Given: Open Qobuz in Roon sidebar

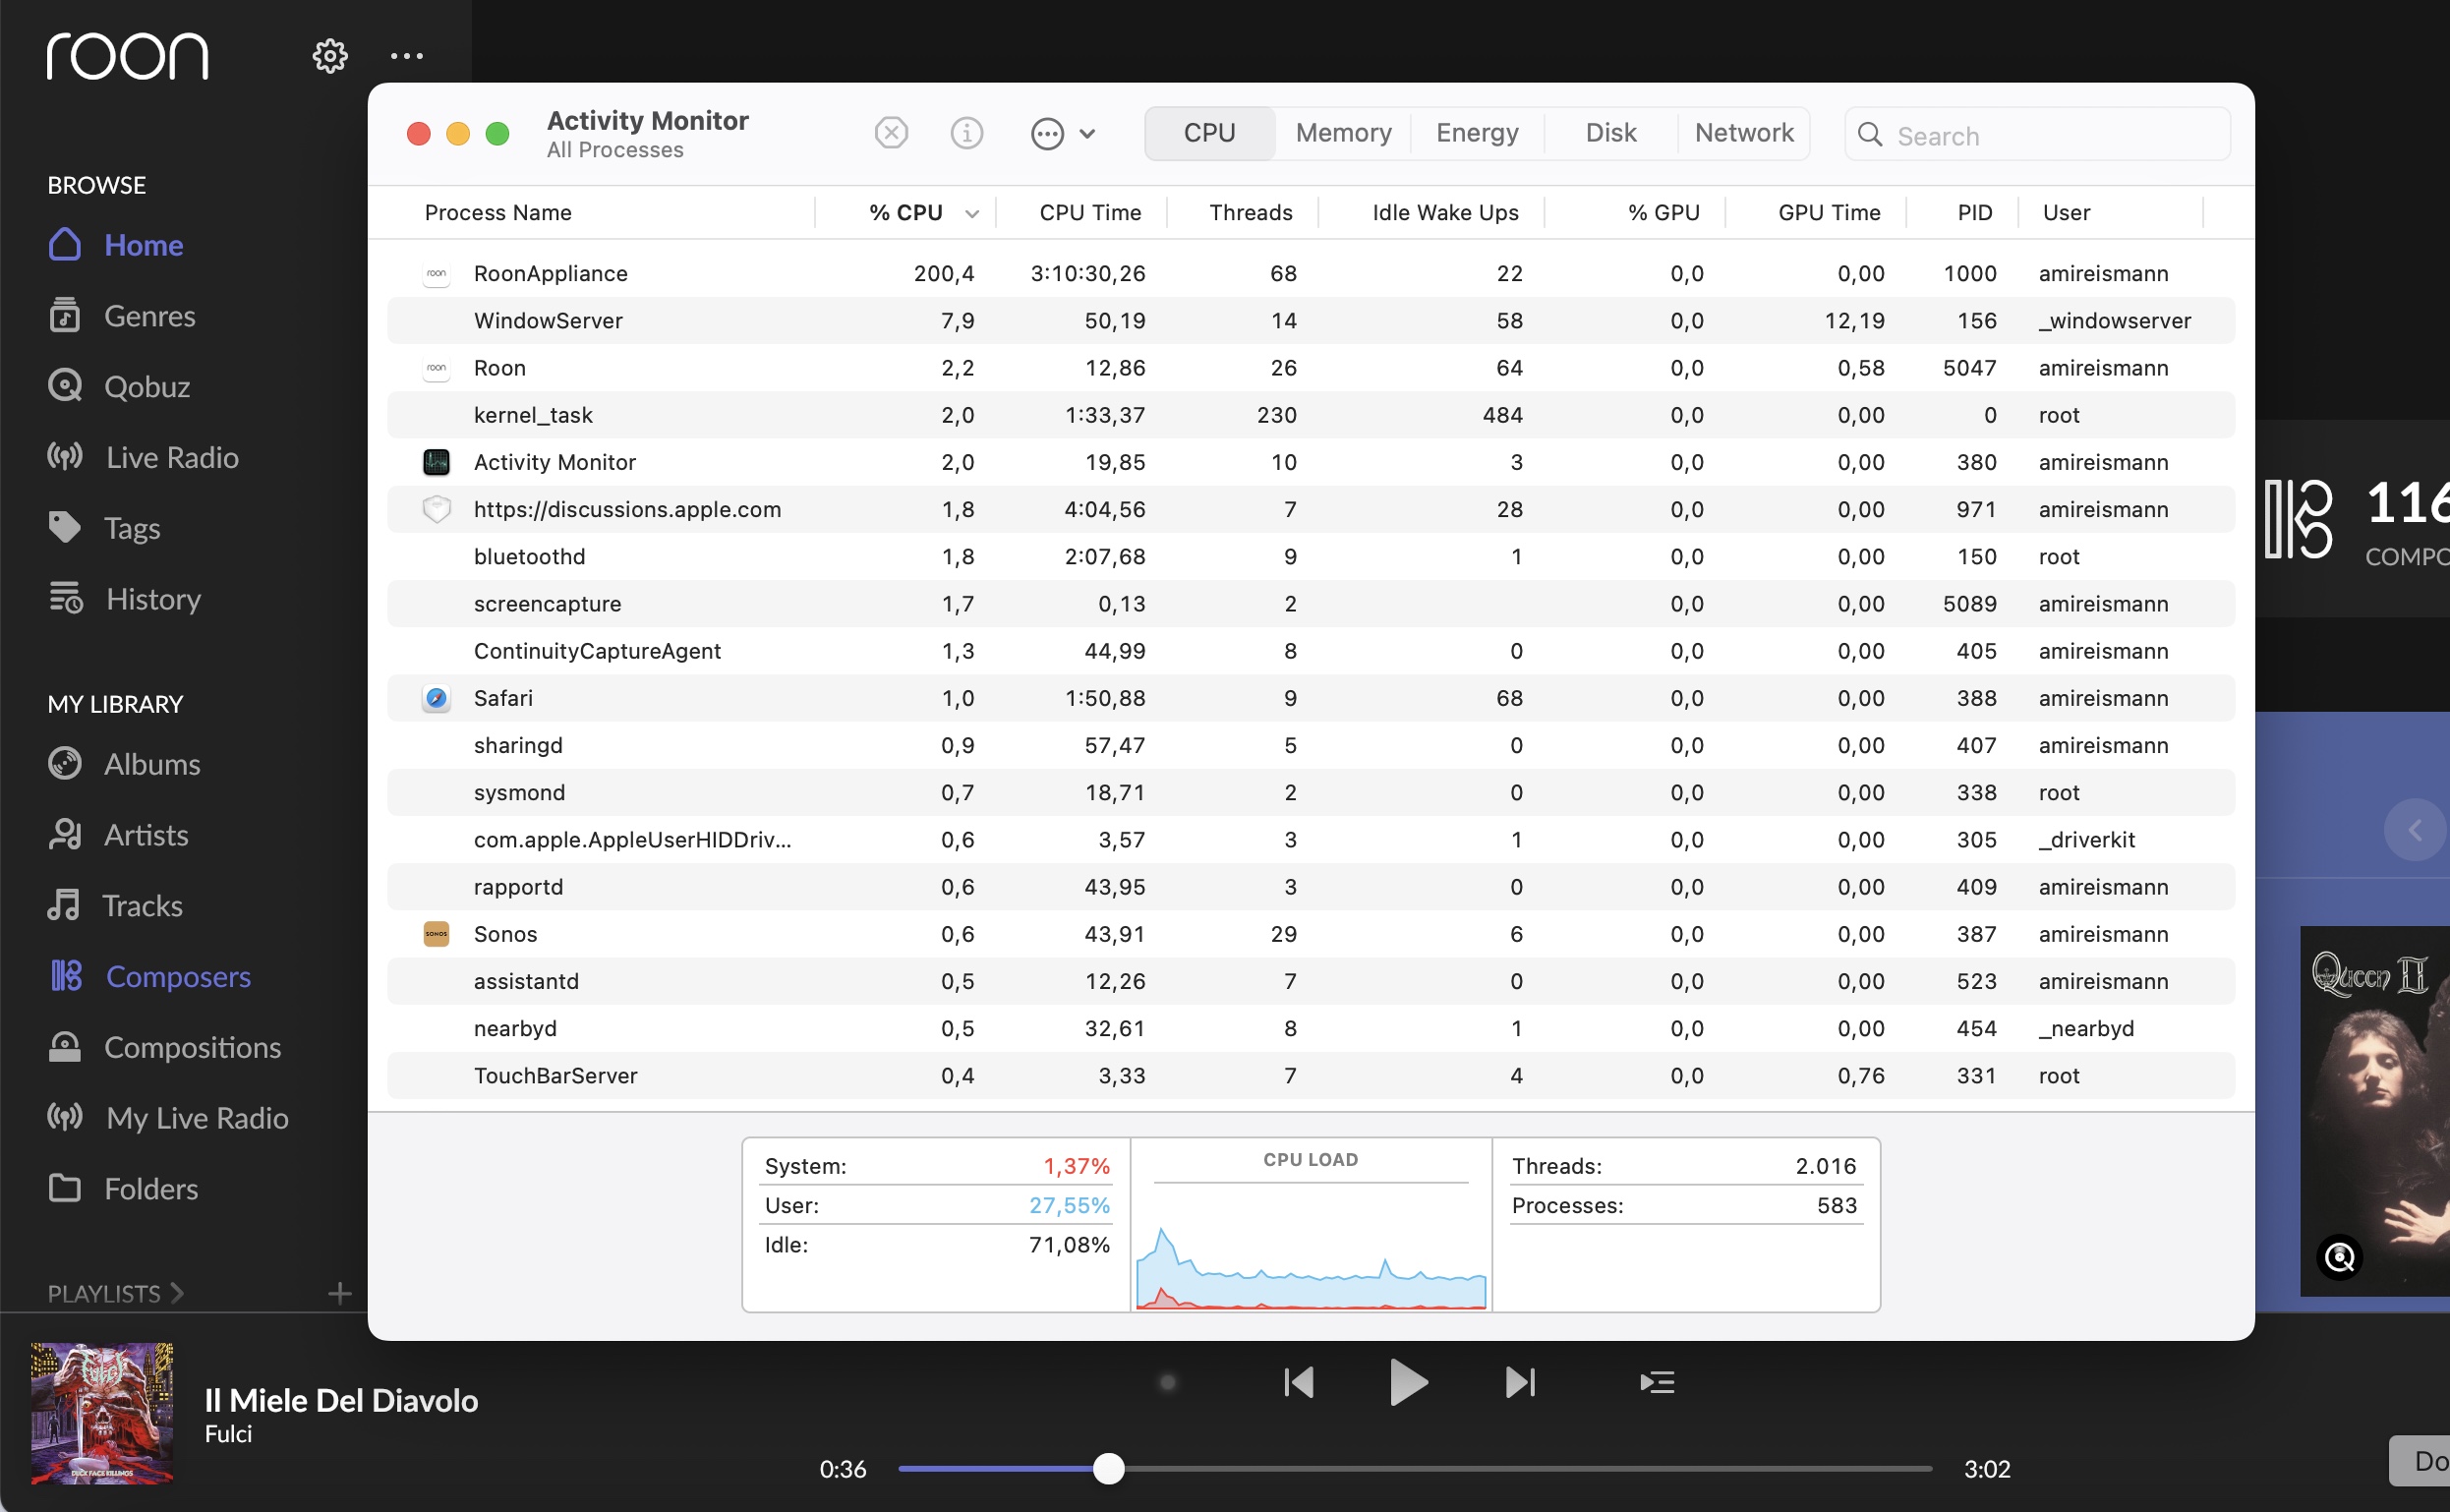Looking at the screenshot, I should point(119,386).
